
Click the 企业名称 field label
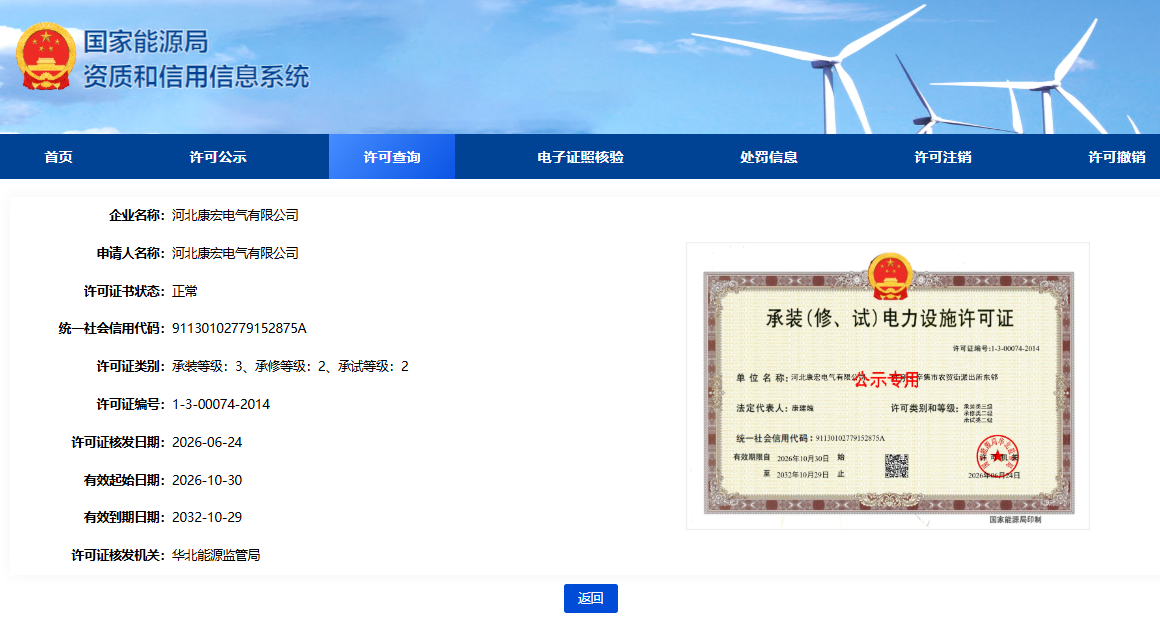pyautogui.click(x=137, y=215)
